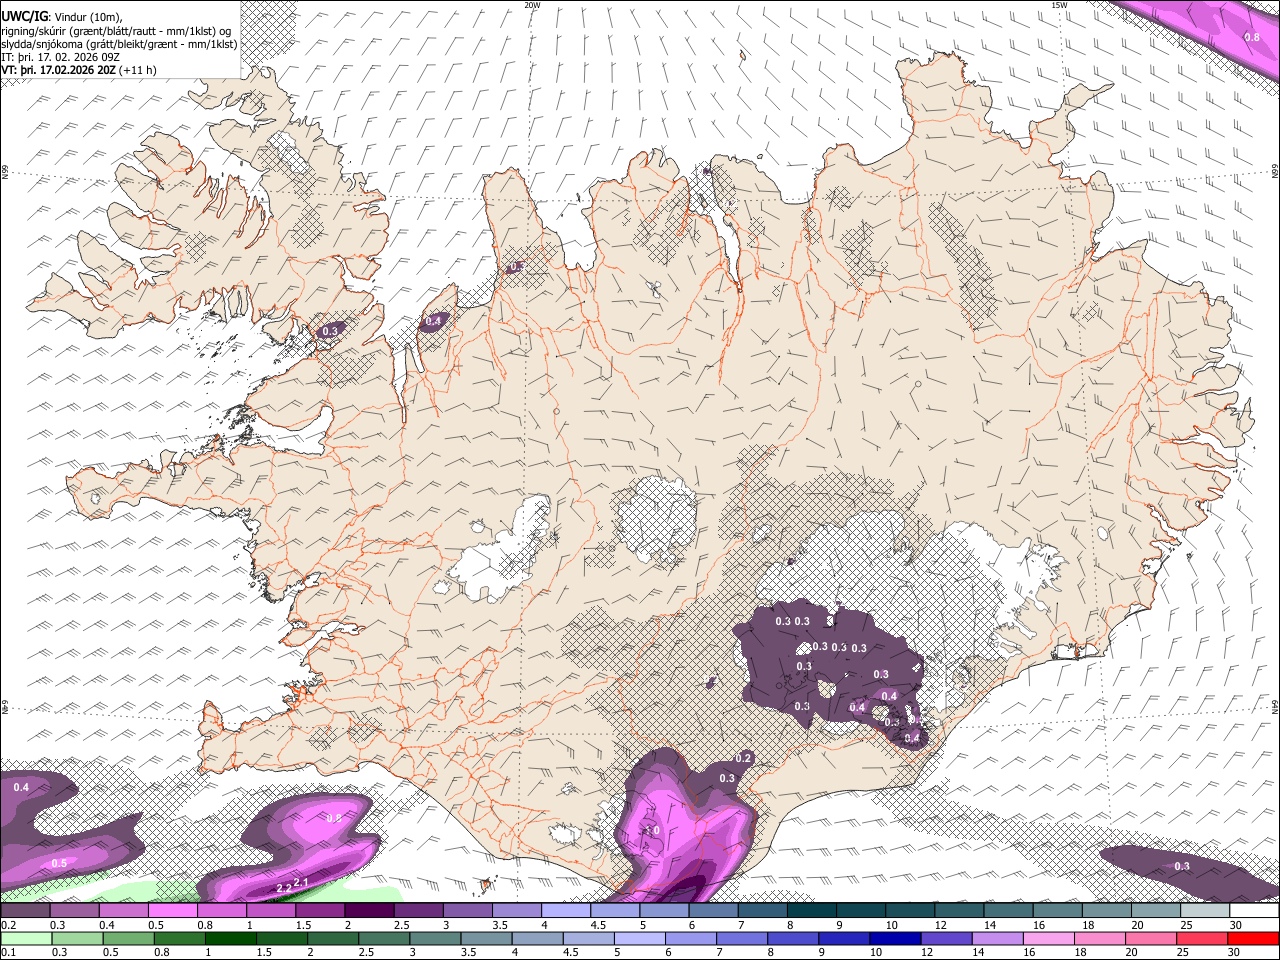Click the 20W longitude label at top
1280x960 pixels.
532,5
